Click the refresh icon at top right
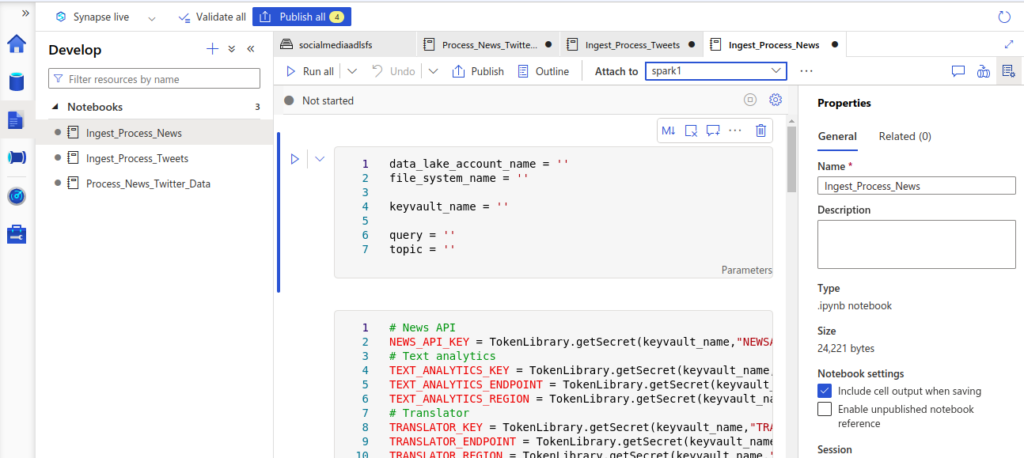This screenshot has height=458, width=1024. [x=1004, y=17]
